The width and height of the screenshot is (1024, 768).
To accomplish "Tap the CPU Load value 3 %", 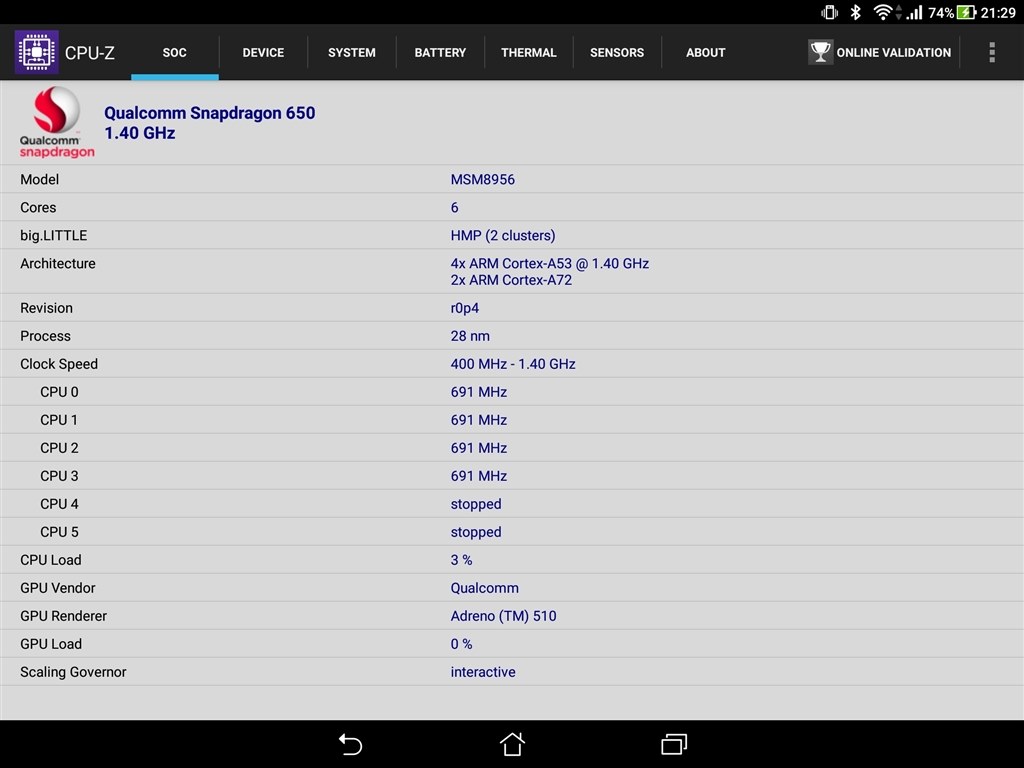I will point(461,560).
